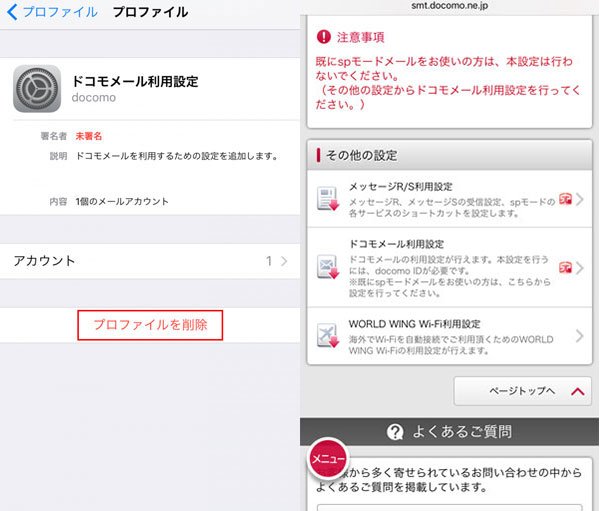Tap the ドコモメール利用設定 envelope download icon

coord(328,267)
